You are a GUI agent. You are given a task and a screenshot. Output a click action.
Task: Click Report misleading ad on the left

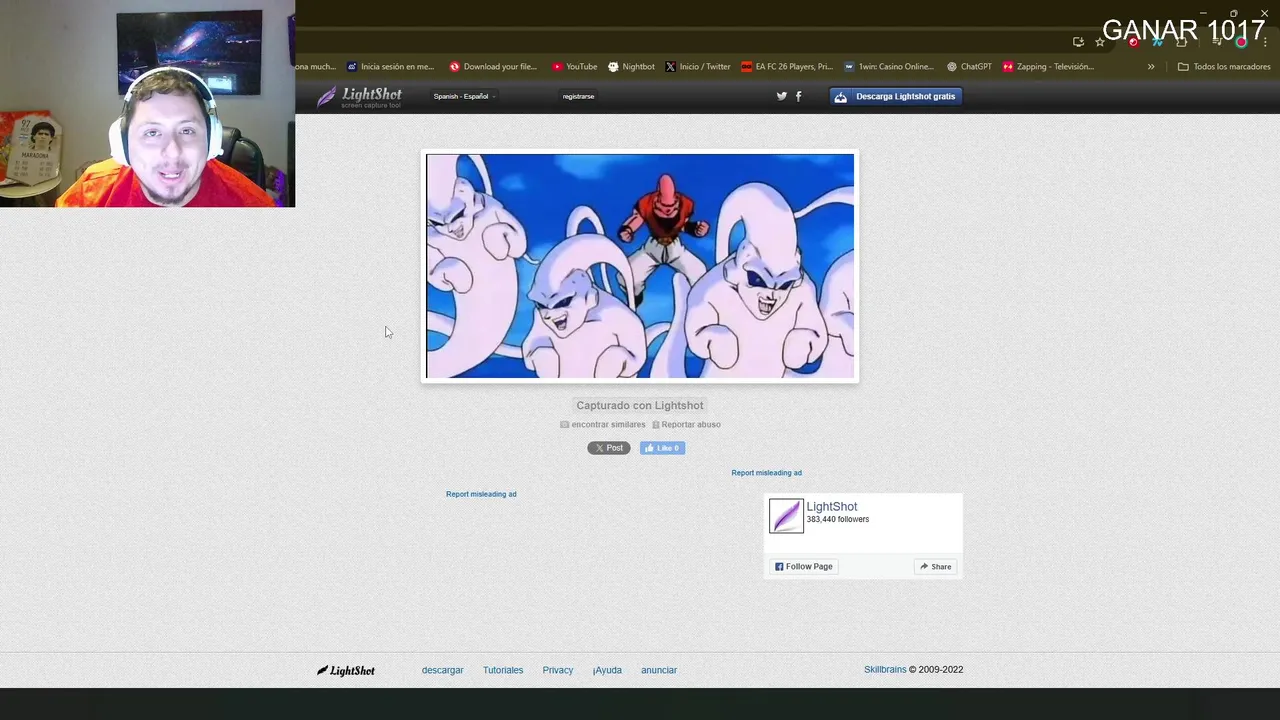point(481,494)
